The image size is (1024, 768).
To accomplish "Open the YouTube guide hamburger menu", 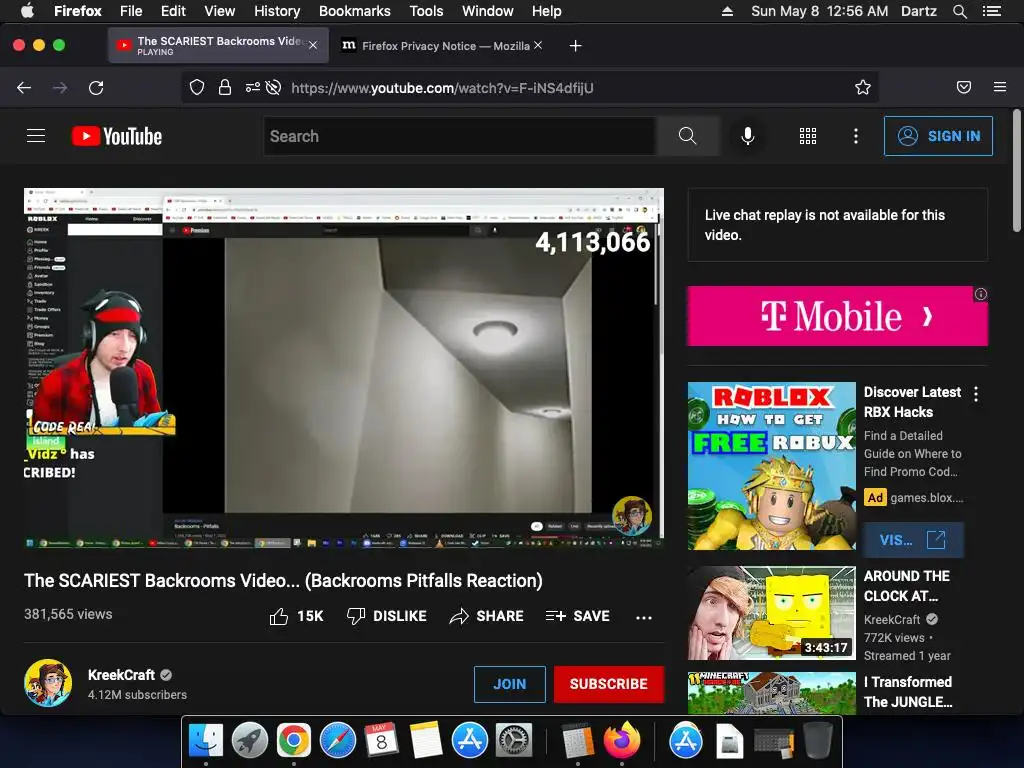I will 36,136.
